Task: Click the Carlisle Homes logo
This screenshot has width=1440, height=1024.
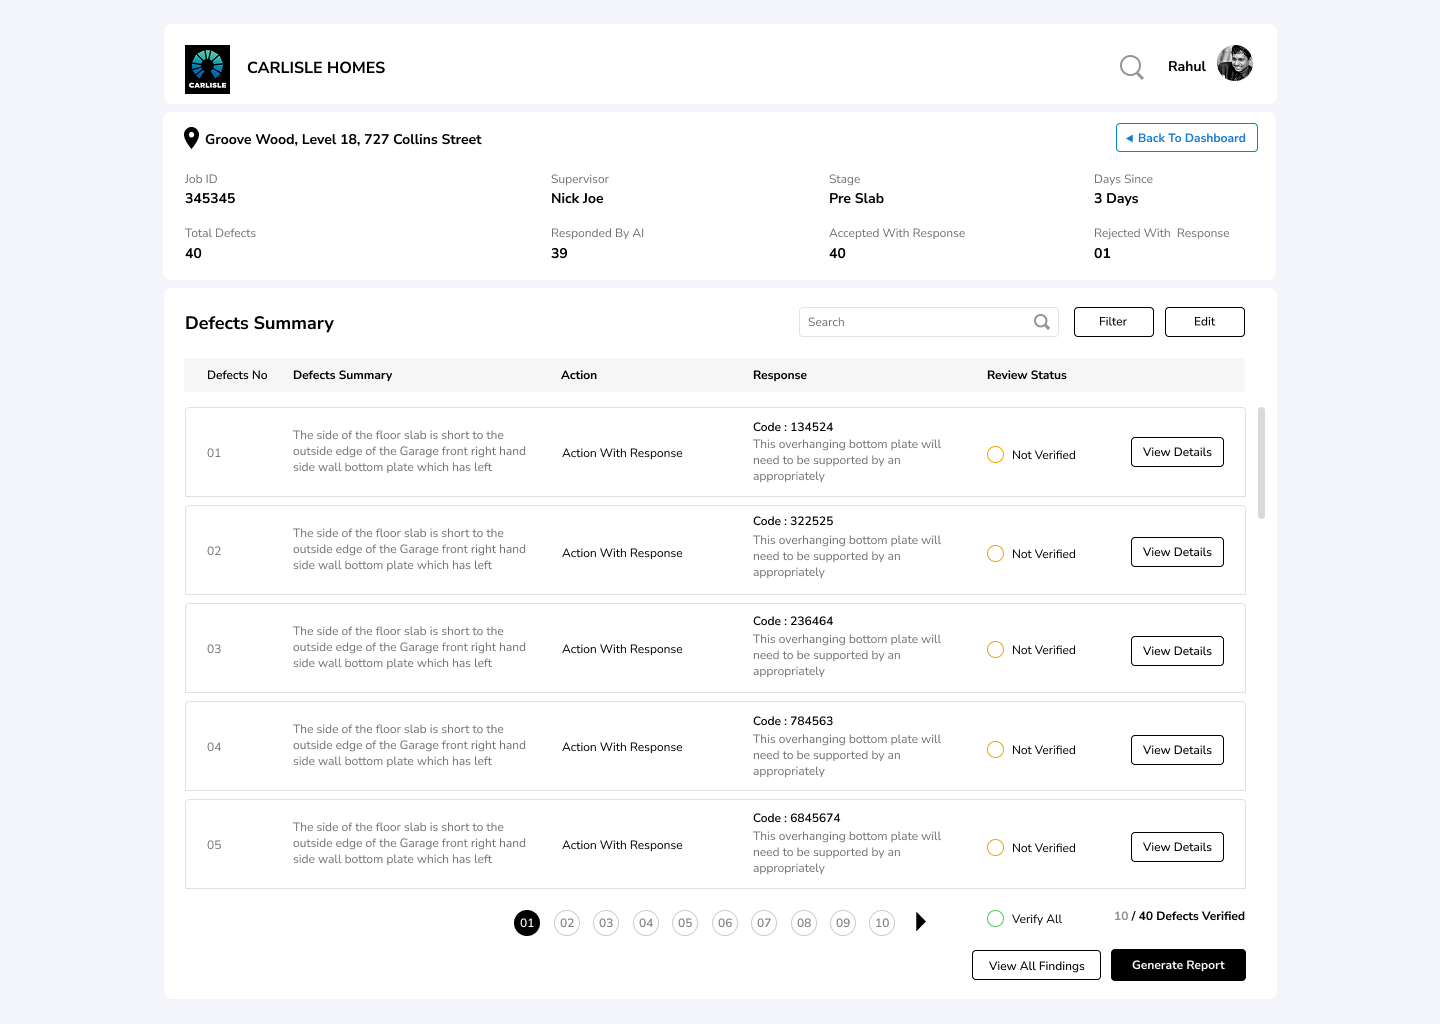Action: click(x=207, y=68)
